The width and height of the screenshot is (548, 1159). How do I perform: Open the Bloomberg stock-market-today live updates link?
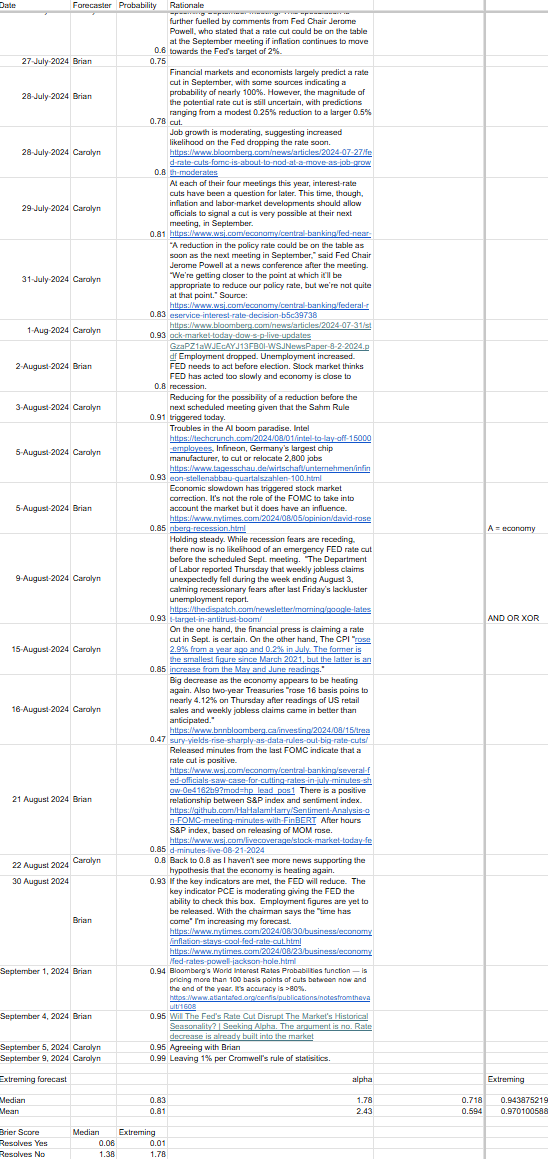[x=270, y=329]
